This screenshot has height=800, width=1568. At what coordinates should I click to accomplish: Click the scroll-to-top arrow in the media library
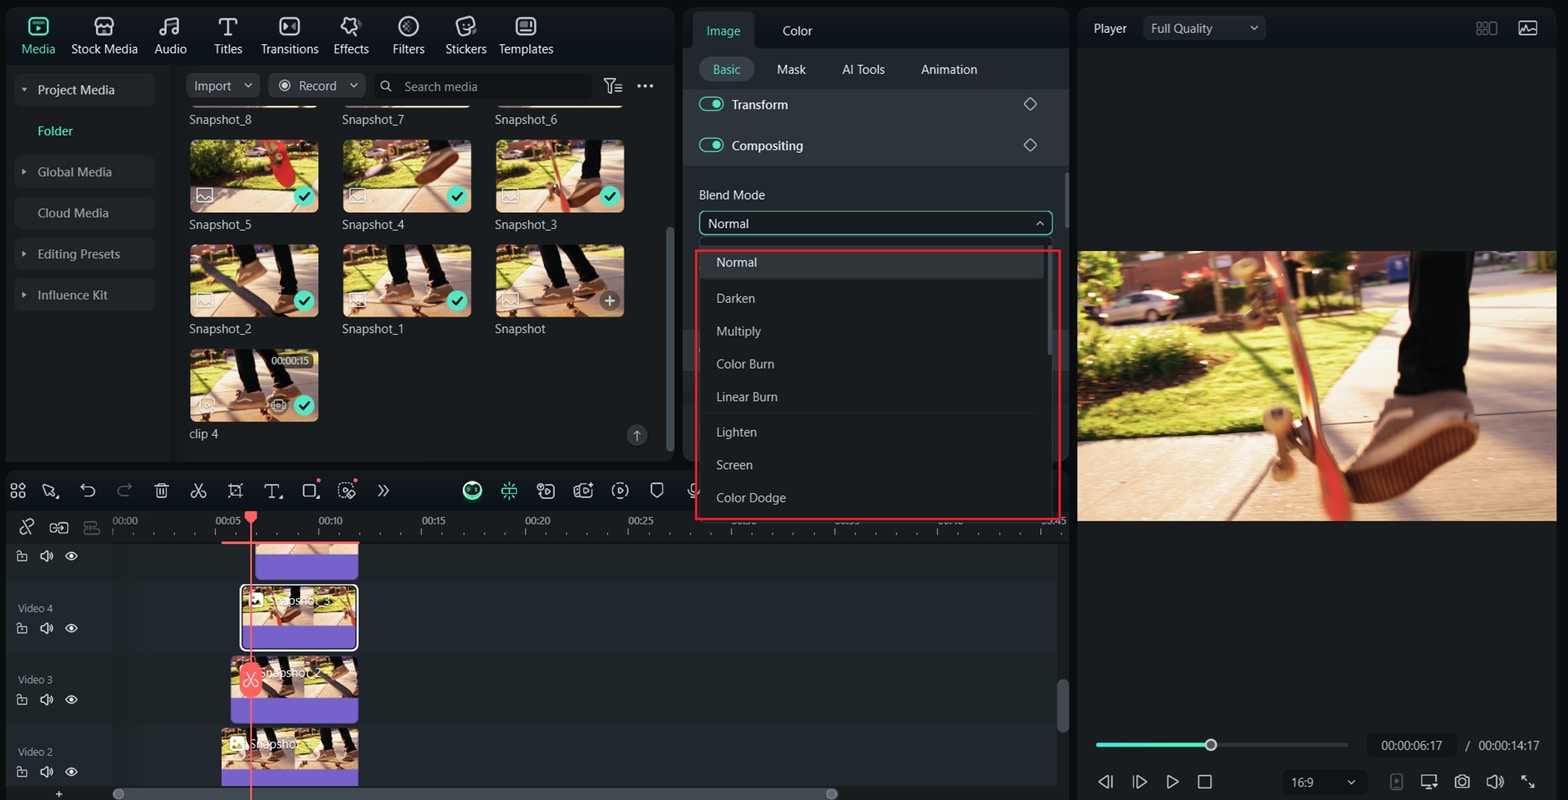[x=637, y=435]
